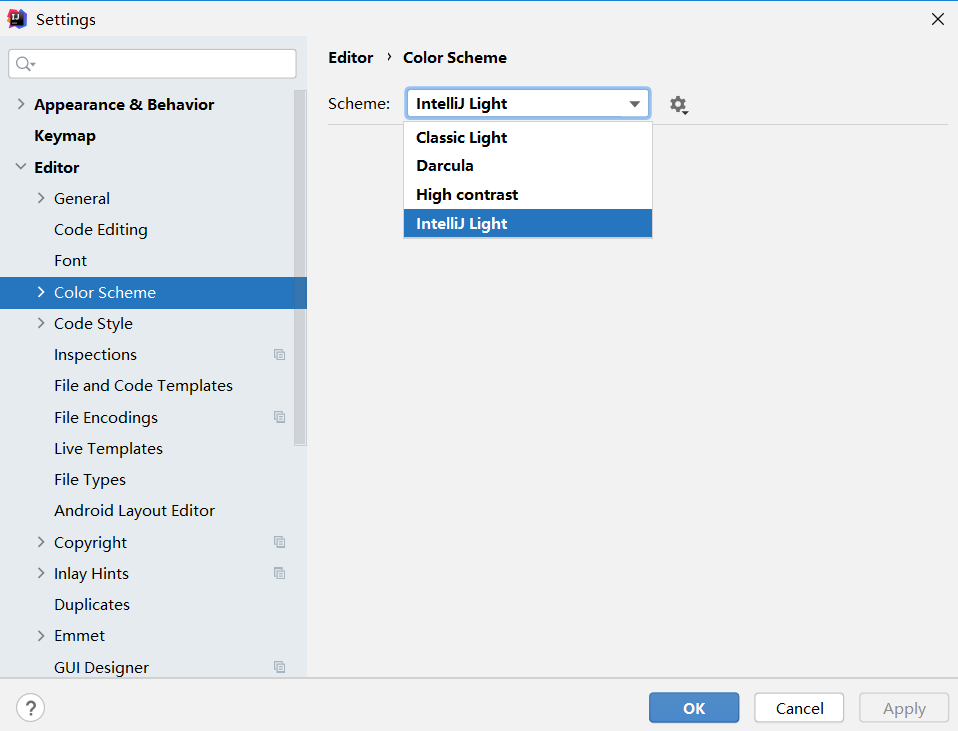Click the magnifier icon in the search box
Screen dimensions: 958x731
tap(22, 63)
